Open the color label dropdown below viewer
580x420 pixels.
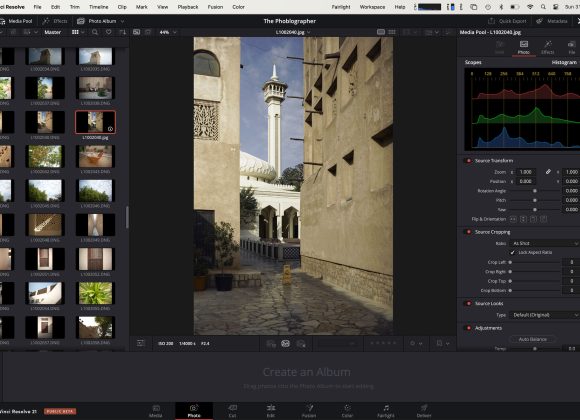pos(416,343)
